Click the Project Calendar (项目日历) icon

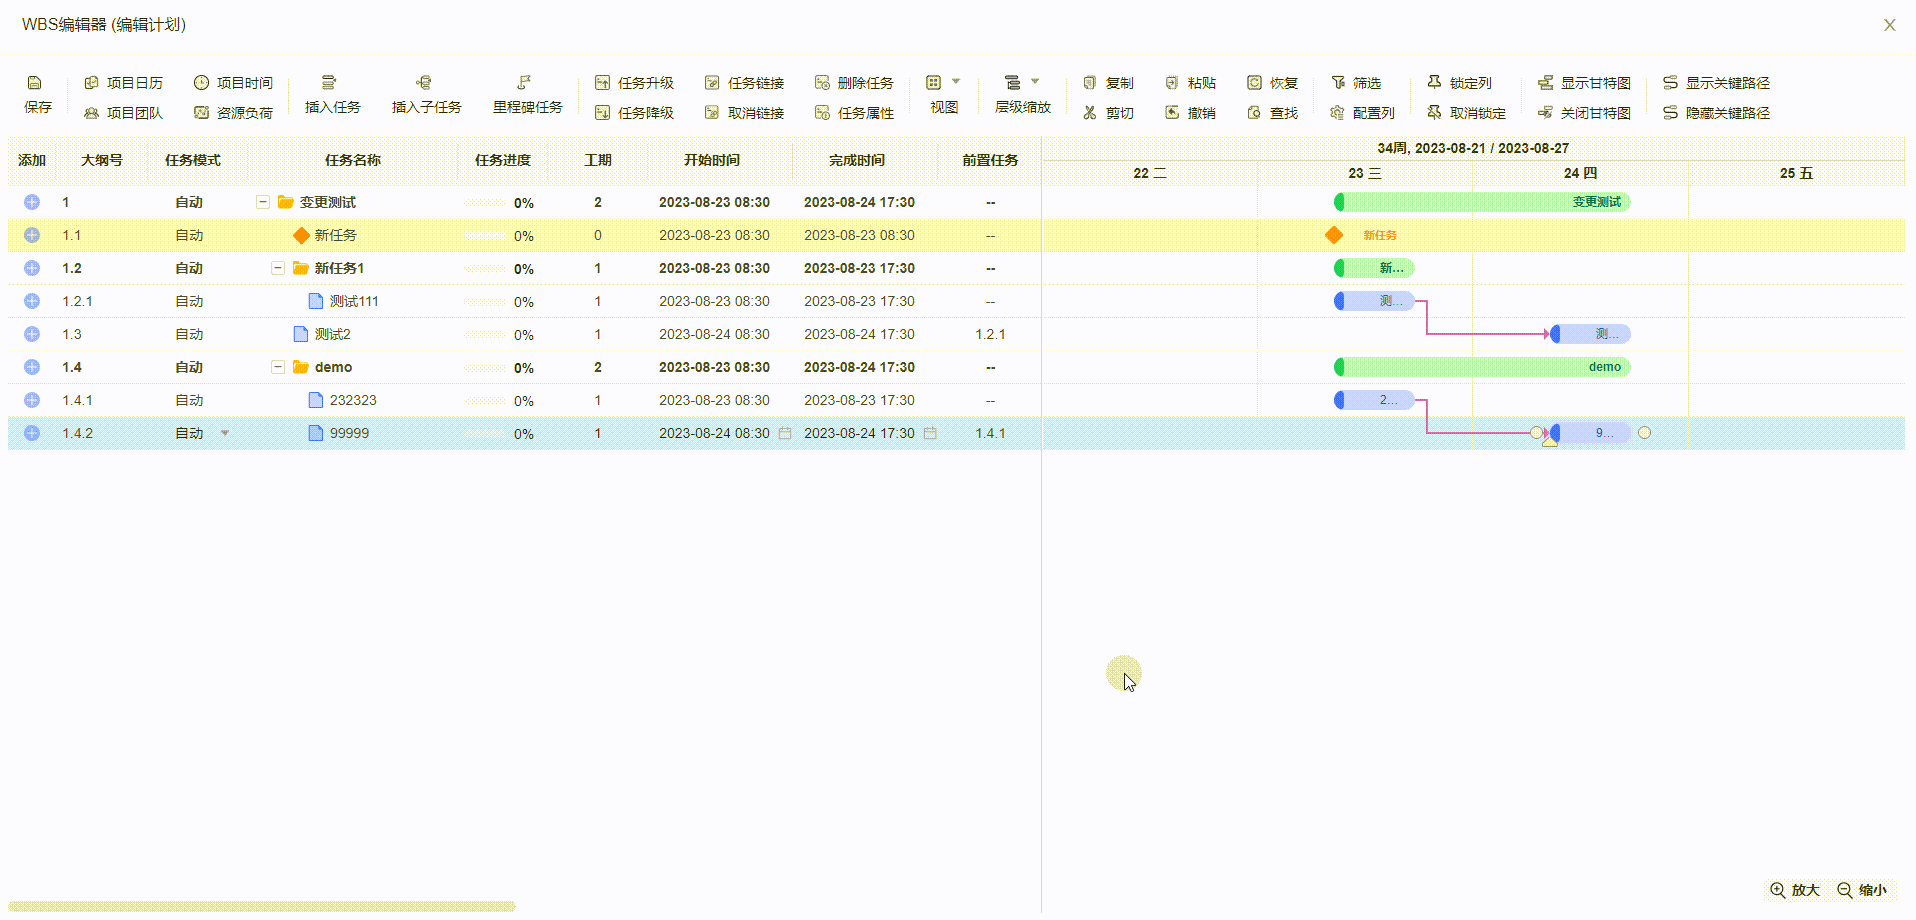click(92, 83)
